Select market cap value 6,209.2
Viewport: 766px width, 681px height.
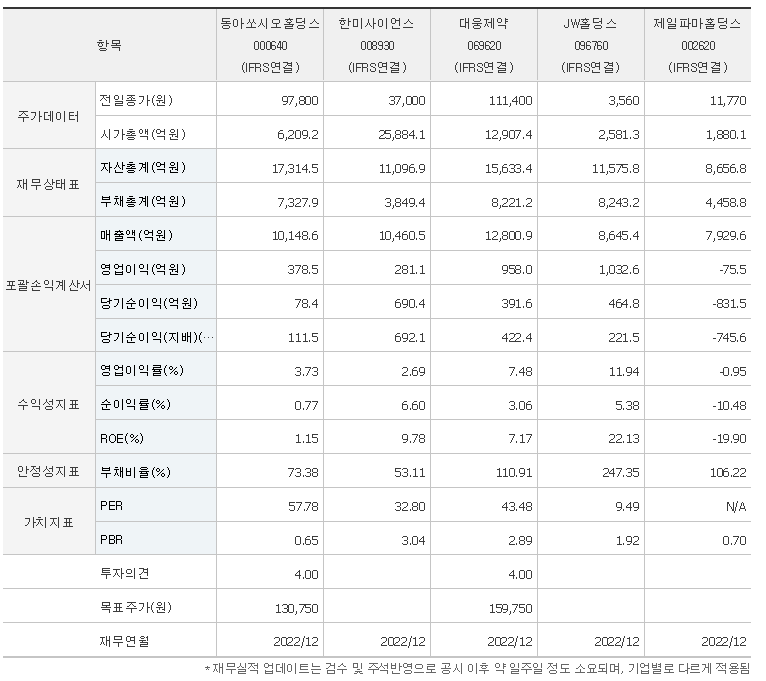click(x=298, y=134)
